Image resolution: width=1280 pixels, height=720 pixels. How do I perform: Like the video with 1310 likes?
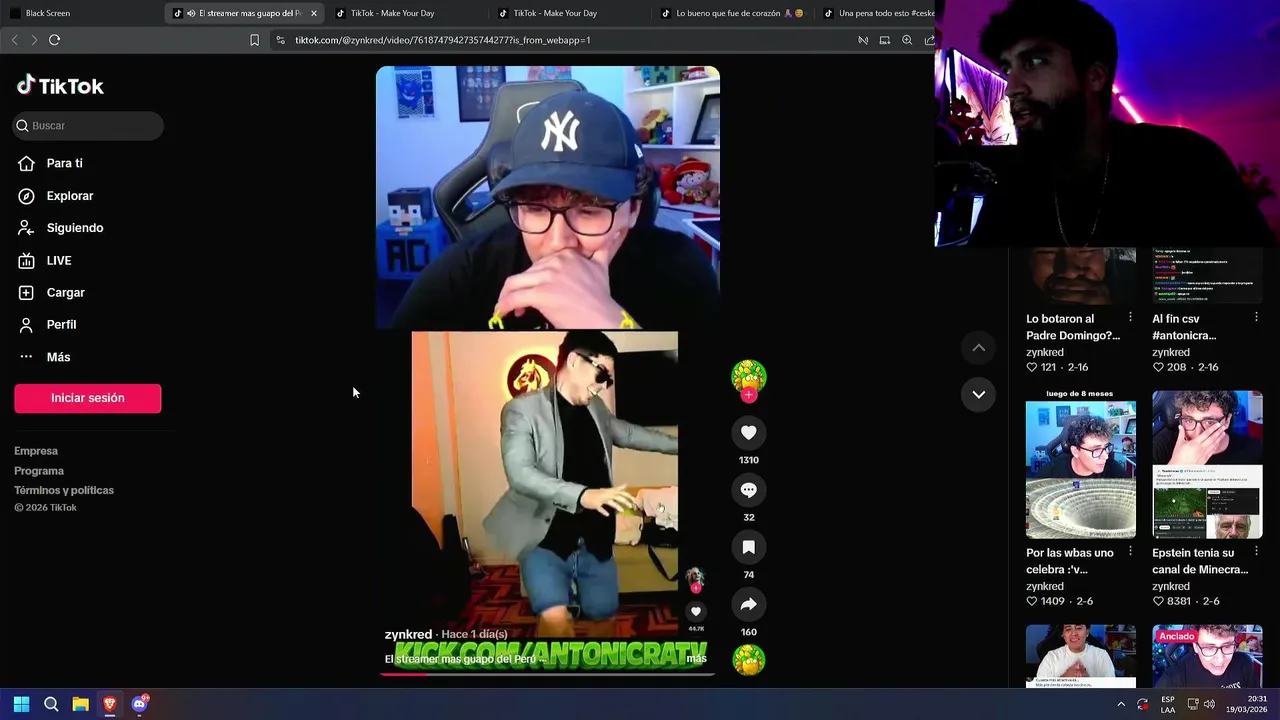click(x=748, y=433)
